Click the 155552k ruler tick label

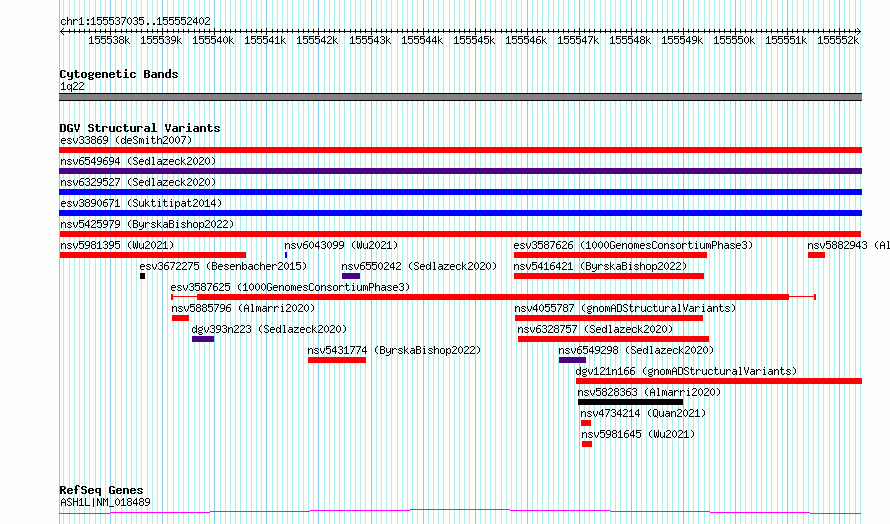pyautogui.click(x=838, y=40)
